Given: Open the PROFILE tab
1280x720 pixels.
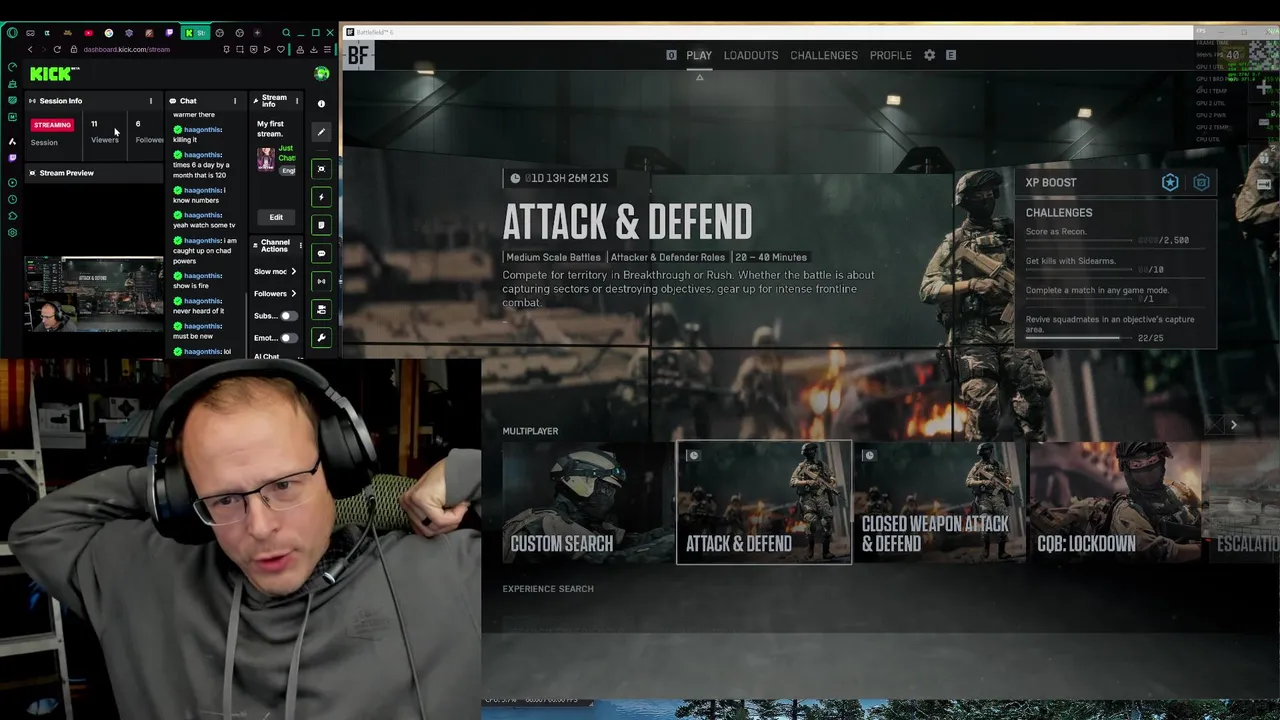Looking at the screenshot, I should click(891, 55).
